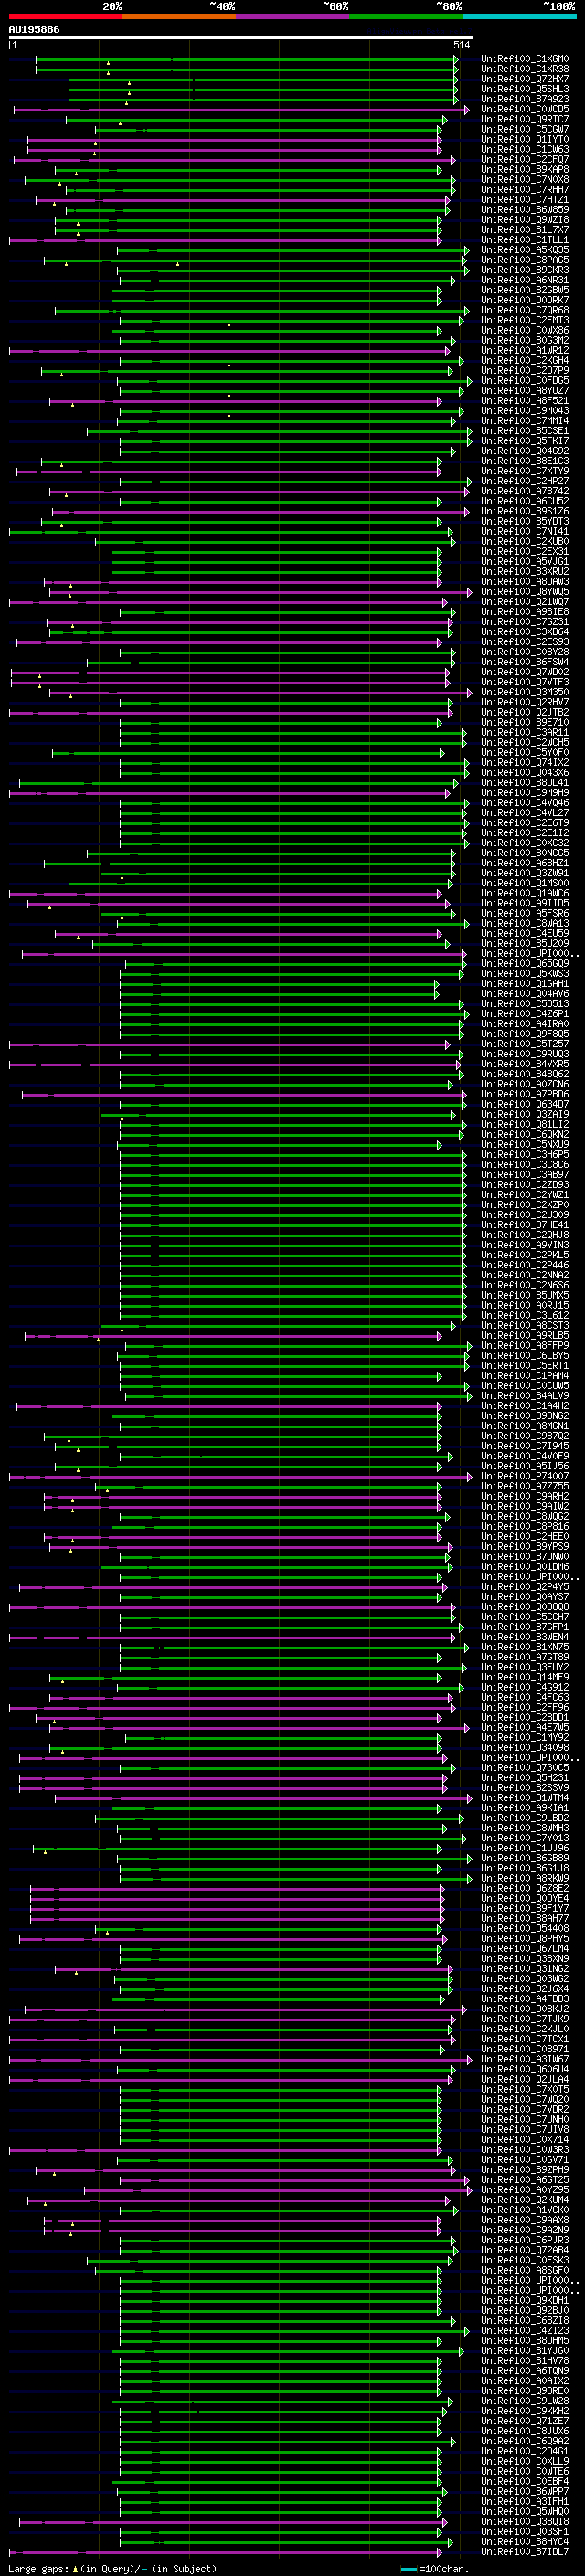Viewport: 585px width, 2576px height.
Task: Select hit label UniRef100_B3WEN4
Action: point(525,1636)
